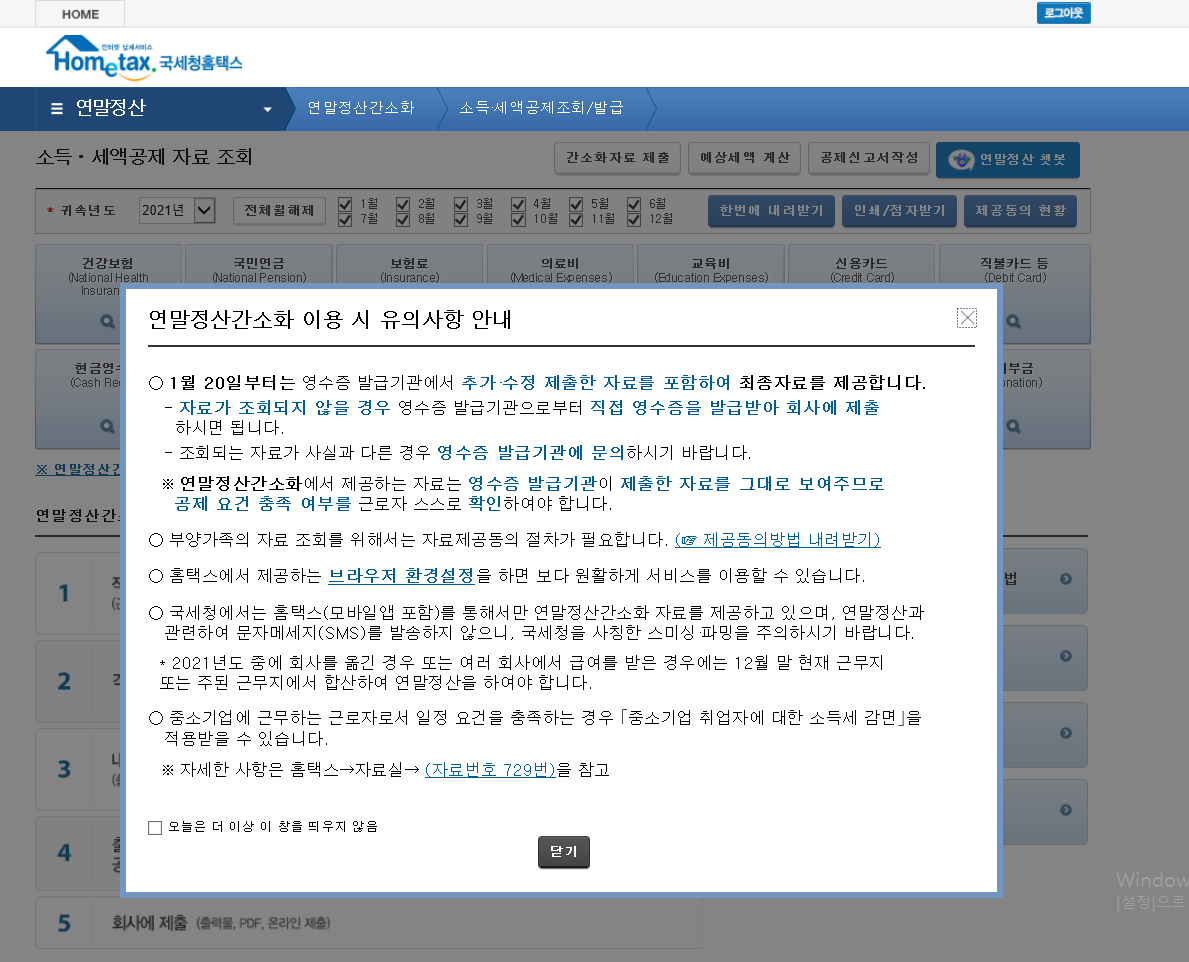Uncheck the 9월 checkbox

pyautogui.click(x=460, y=219)
